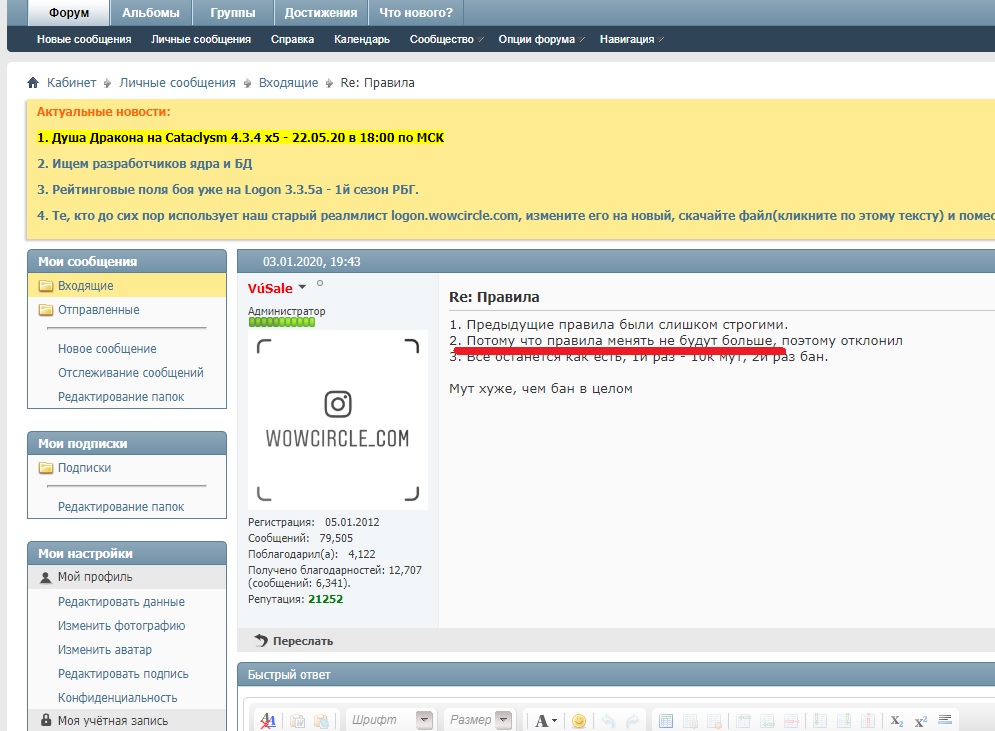Screen dimensions: 995x731
Task: Click the remove text formatting icon
Action: tap(268, 720)
